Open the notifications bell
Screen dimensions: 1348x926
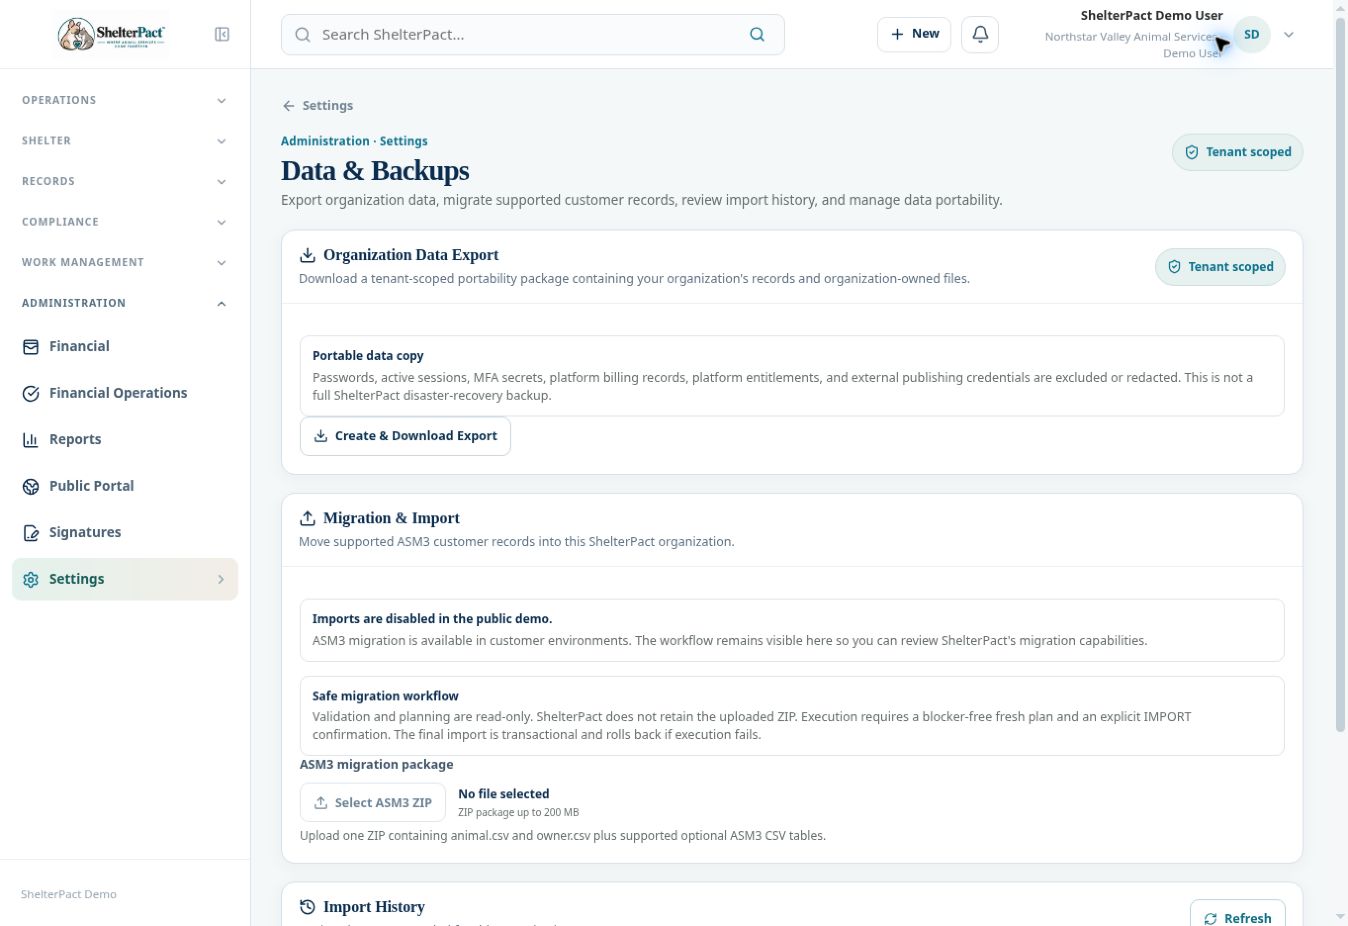980,34
